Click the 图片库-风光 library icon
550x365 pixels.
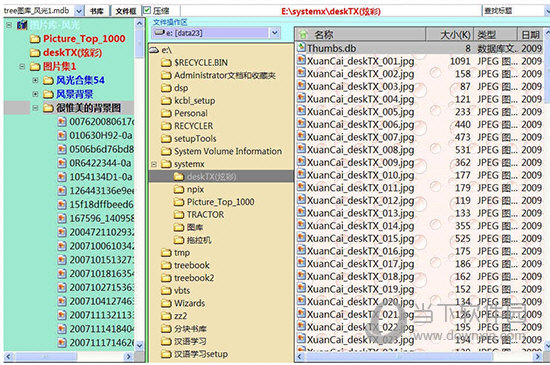[22, 25]
